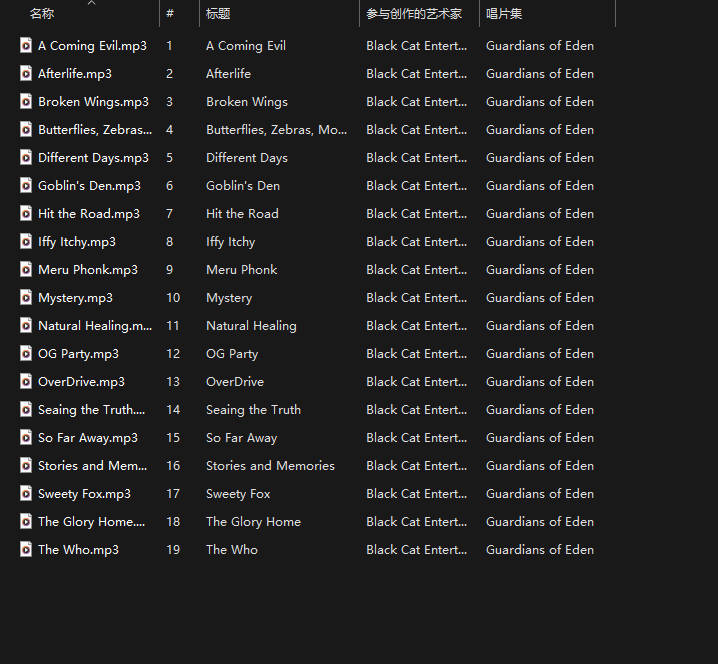Click the 唱片集 column header
718x664 pixels.
click(x=504, y=14)
